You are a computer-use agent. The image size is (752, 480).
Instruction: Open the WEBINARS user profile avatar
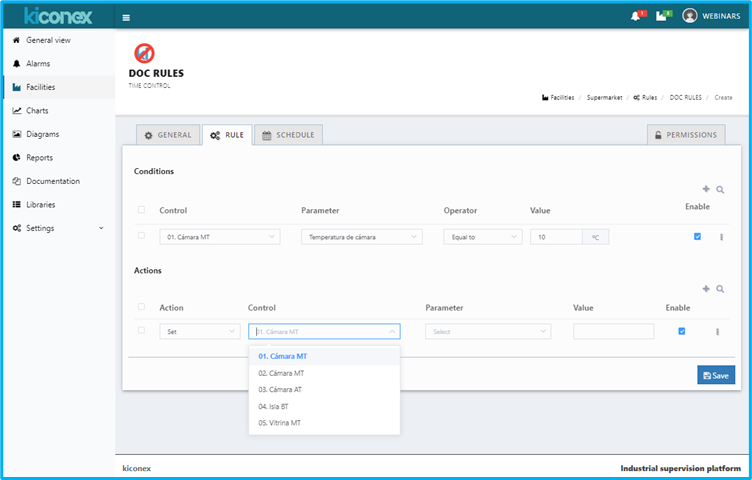tap(690, 16)
